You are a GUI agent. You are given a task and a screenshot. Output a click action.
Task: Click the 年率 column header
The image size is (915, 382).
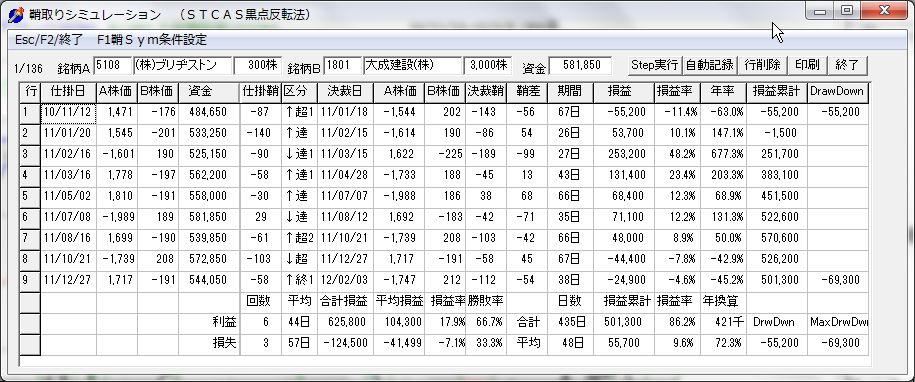723,92
